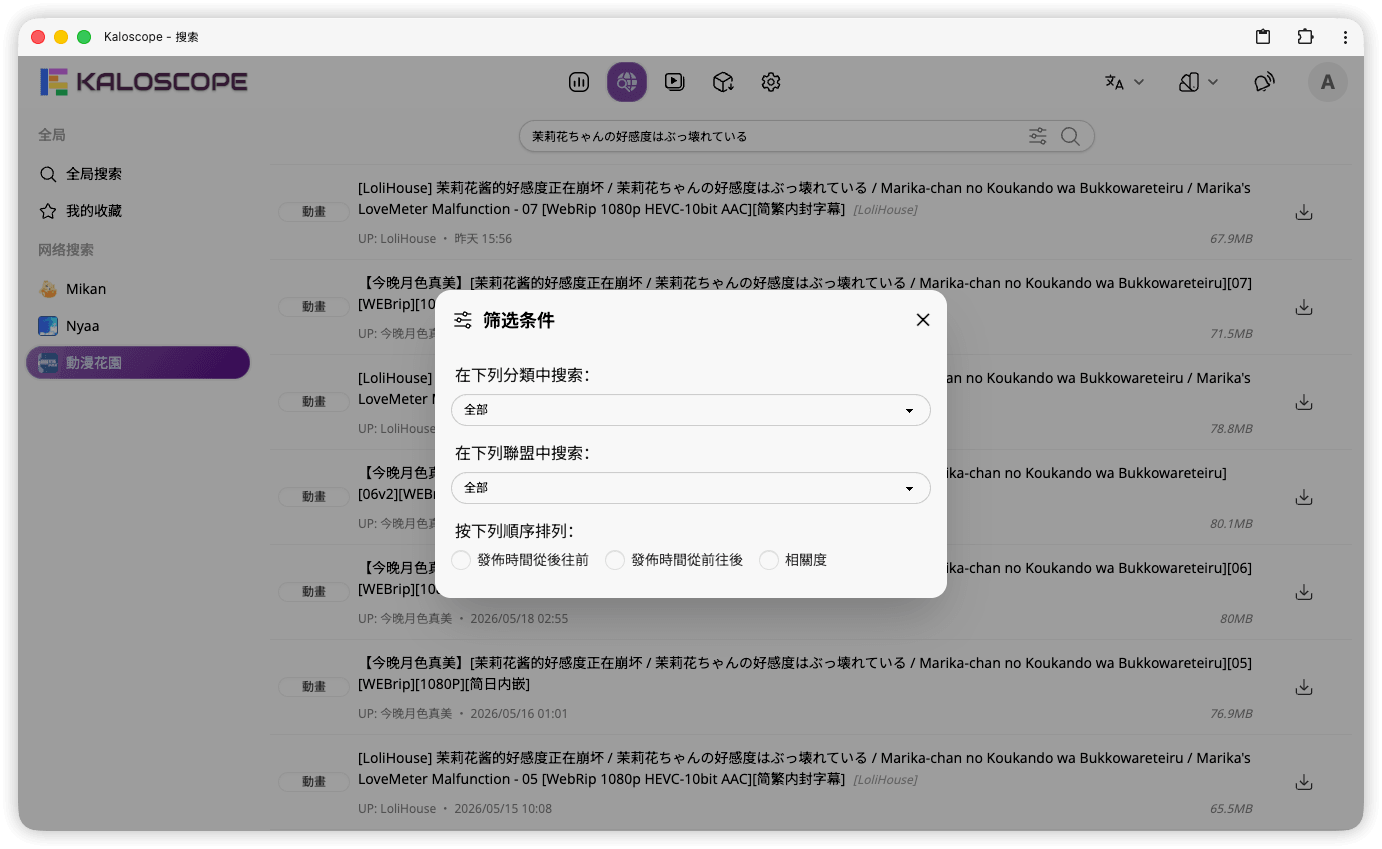The height and width of the screenshot is (849, 1382).
Task: Open the media player icon
Action: pos(675,82)
